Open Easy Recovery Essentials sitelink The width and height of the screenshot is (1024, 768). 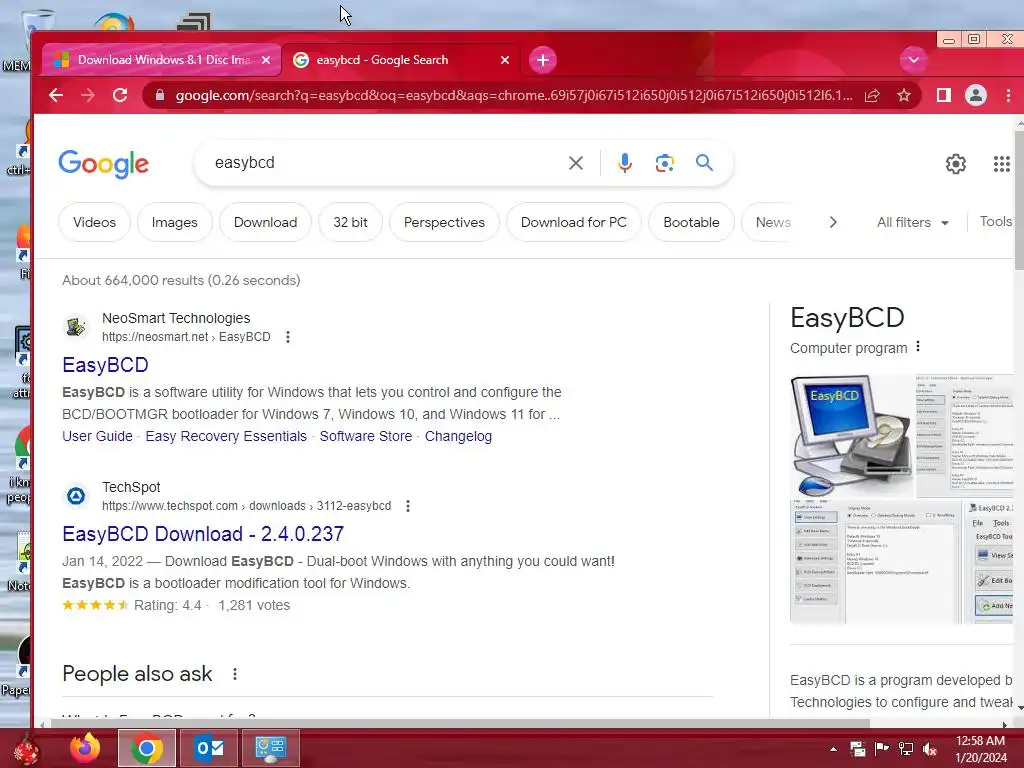click(x=226, y=436)
